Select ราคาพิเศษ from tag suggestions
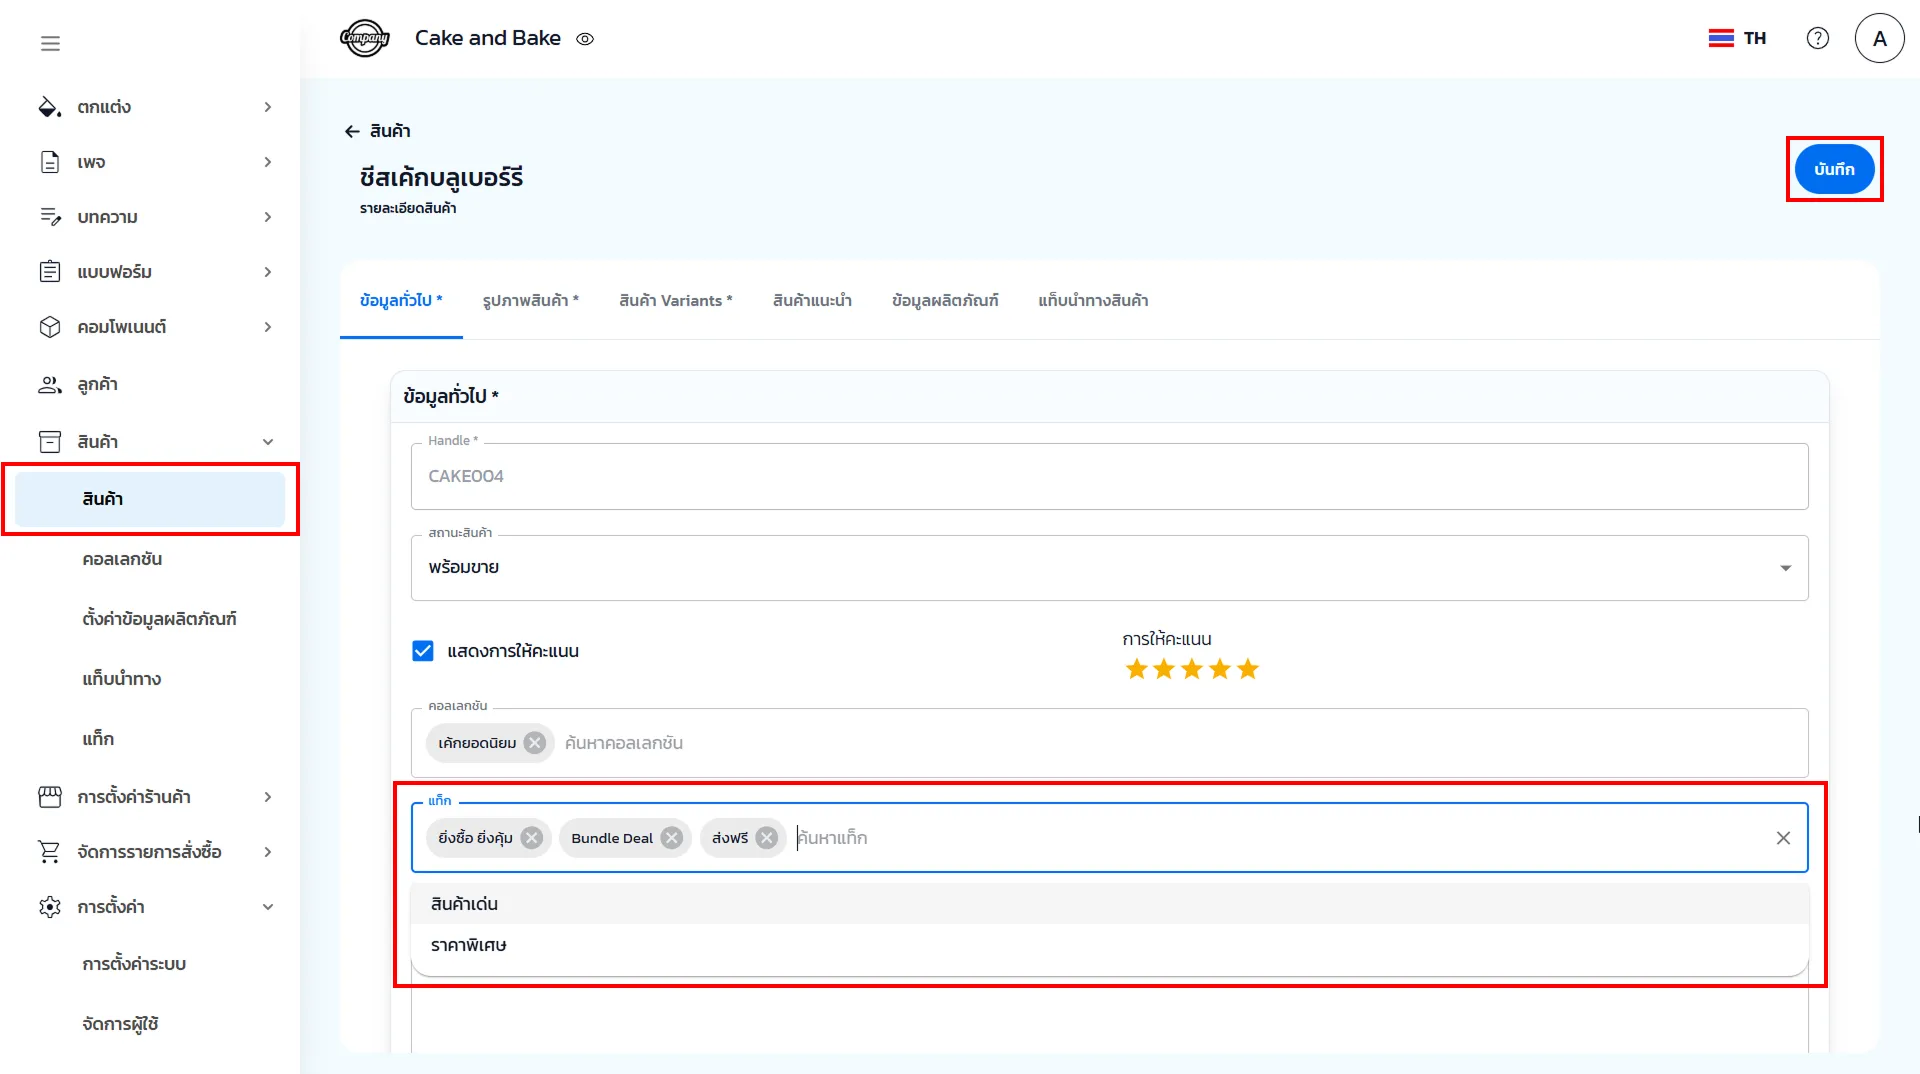This screenshot has width=1920, height=1074. [469, 945]
